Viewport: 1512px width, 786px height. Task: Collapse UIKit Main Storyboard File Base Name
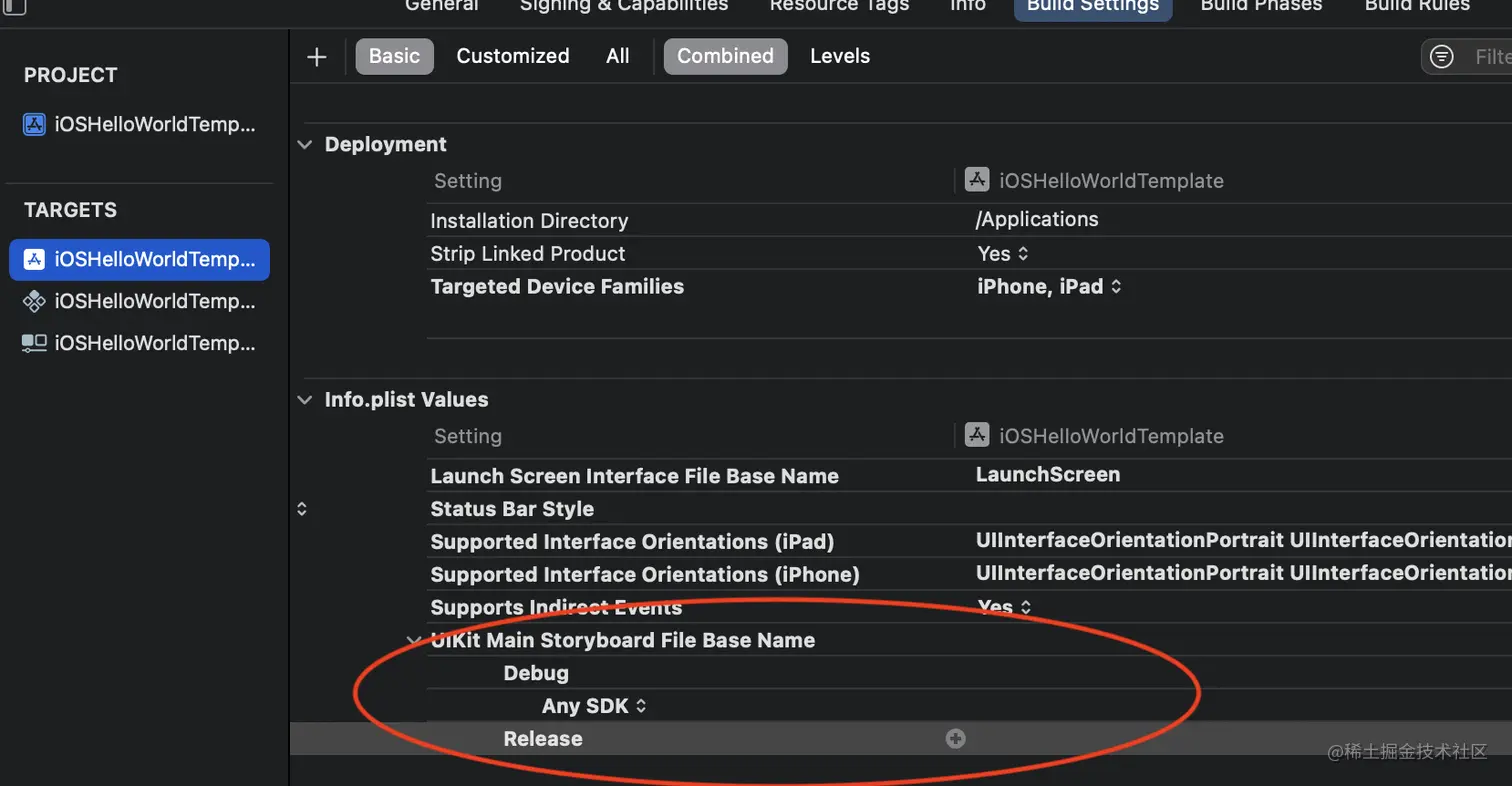click(413, 640)
